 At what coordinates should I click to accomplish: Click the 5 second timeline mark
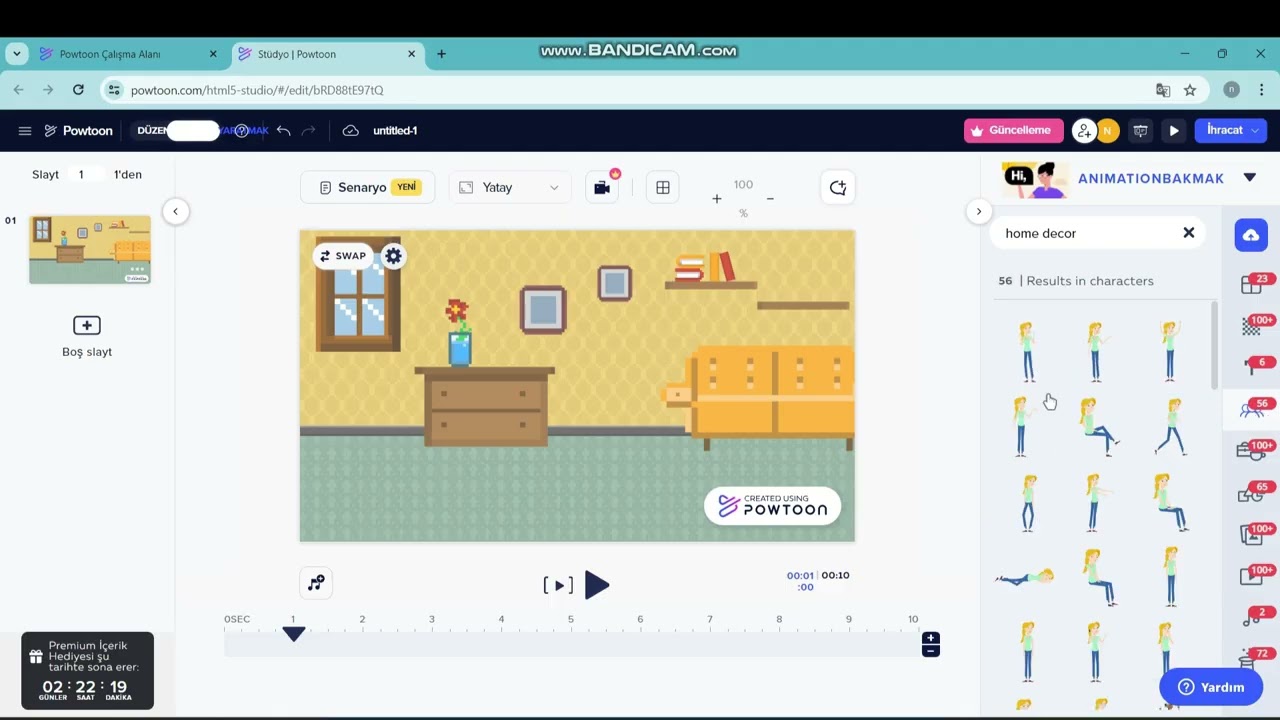point(571,620)
